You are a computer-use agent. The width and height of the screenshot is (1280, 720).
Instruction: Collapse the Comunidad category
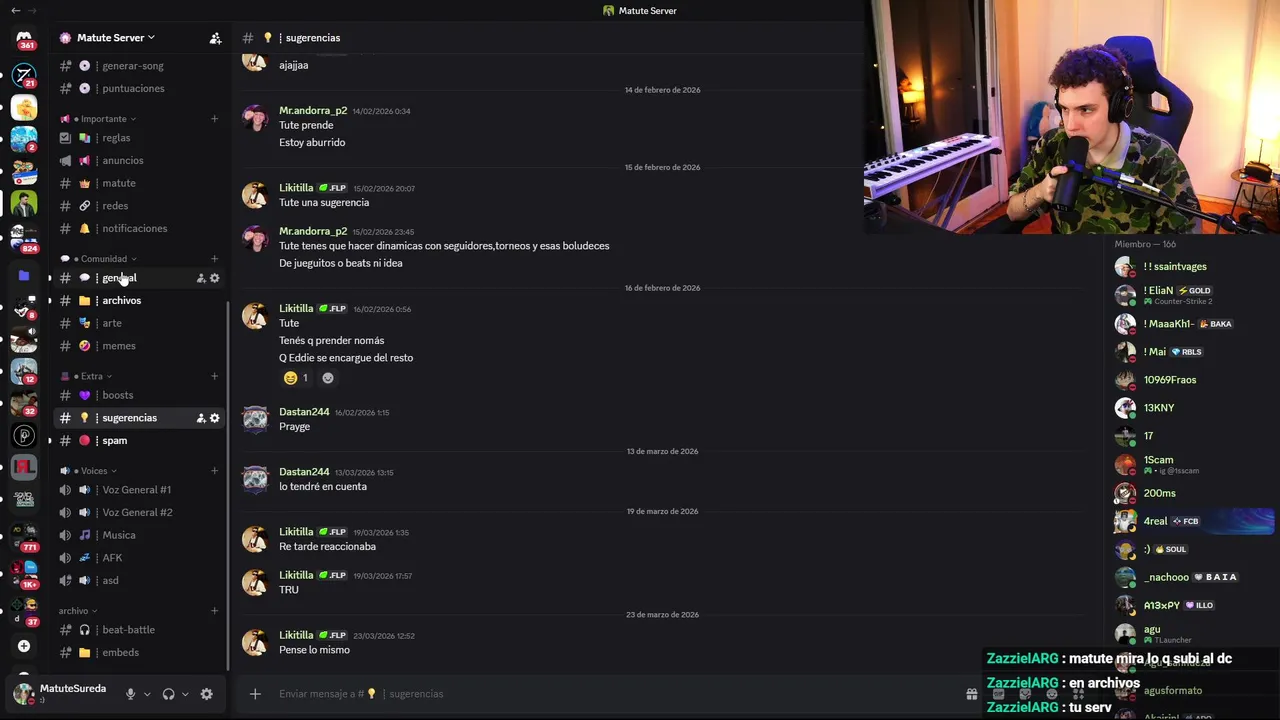pos(104,259)
